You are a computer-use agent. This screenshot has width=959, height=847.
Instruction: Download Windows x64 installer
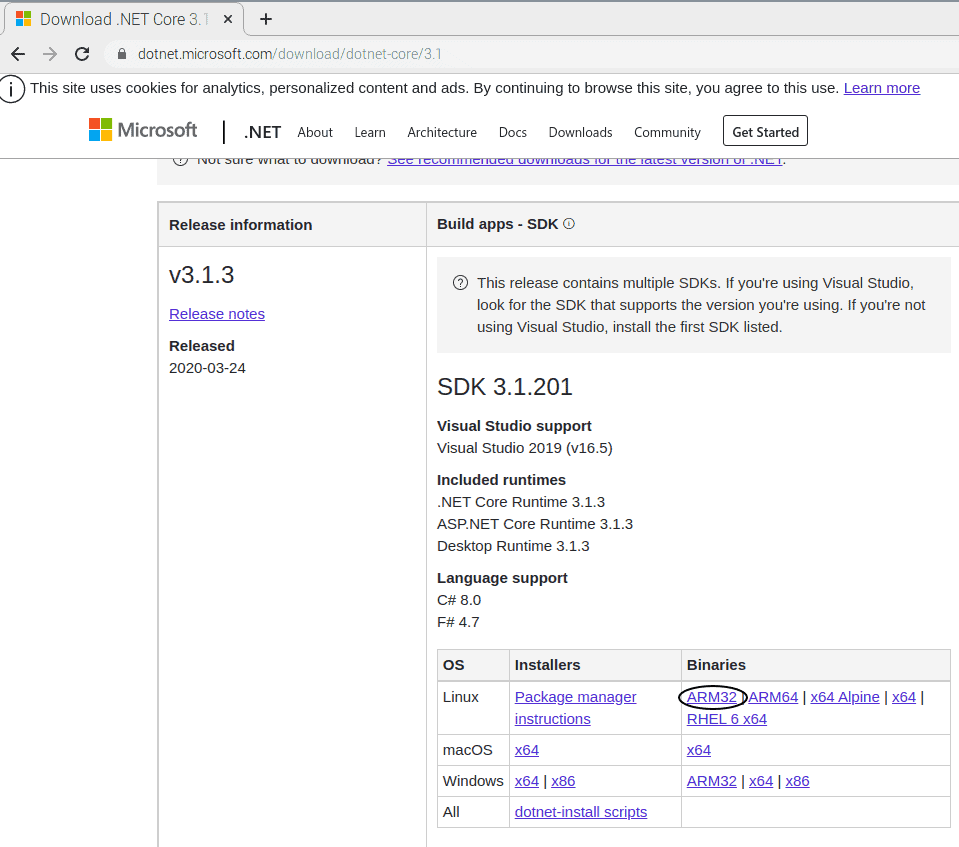527,782
